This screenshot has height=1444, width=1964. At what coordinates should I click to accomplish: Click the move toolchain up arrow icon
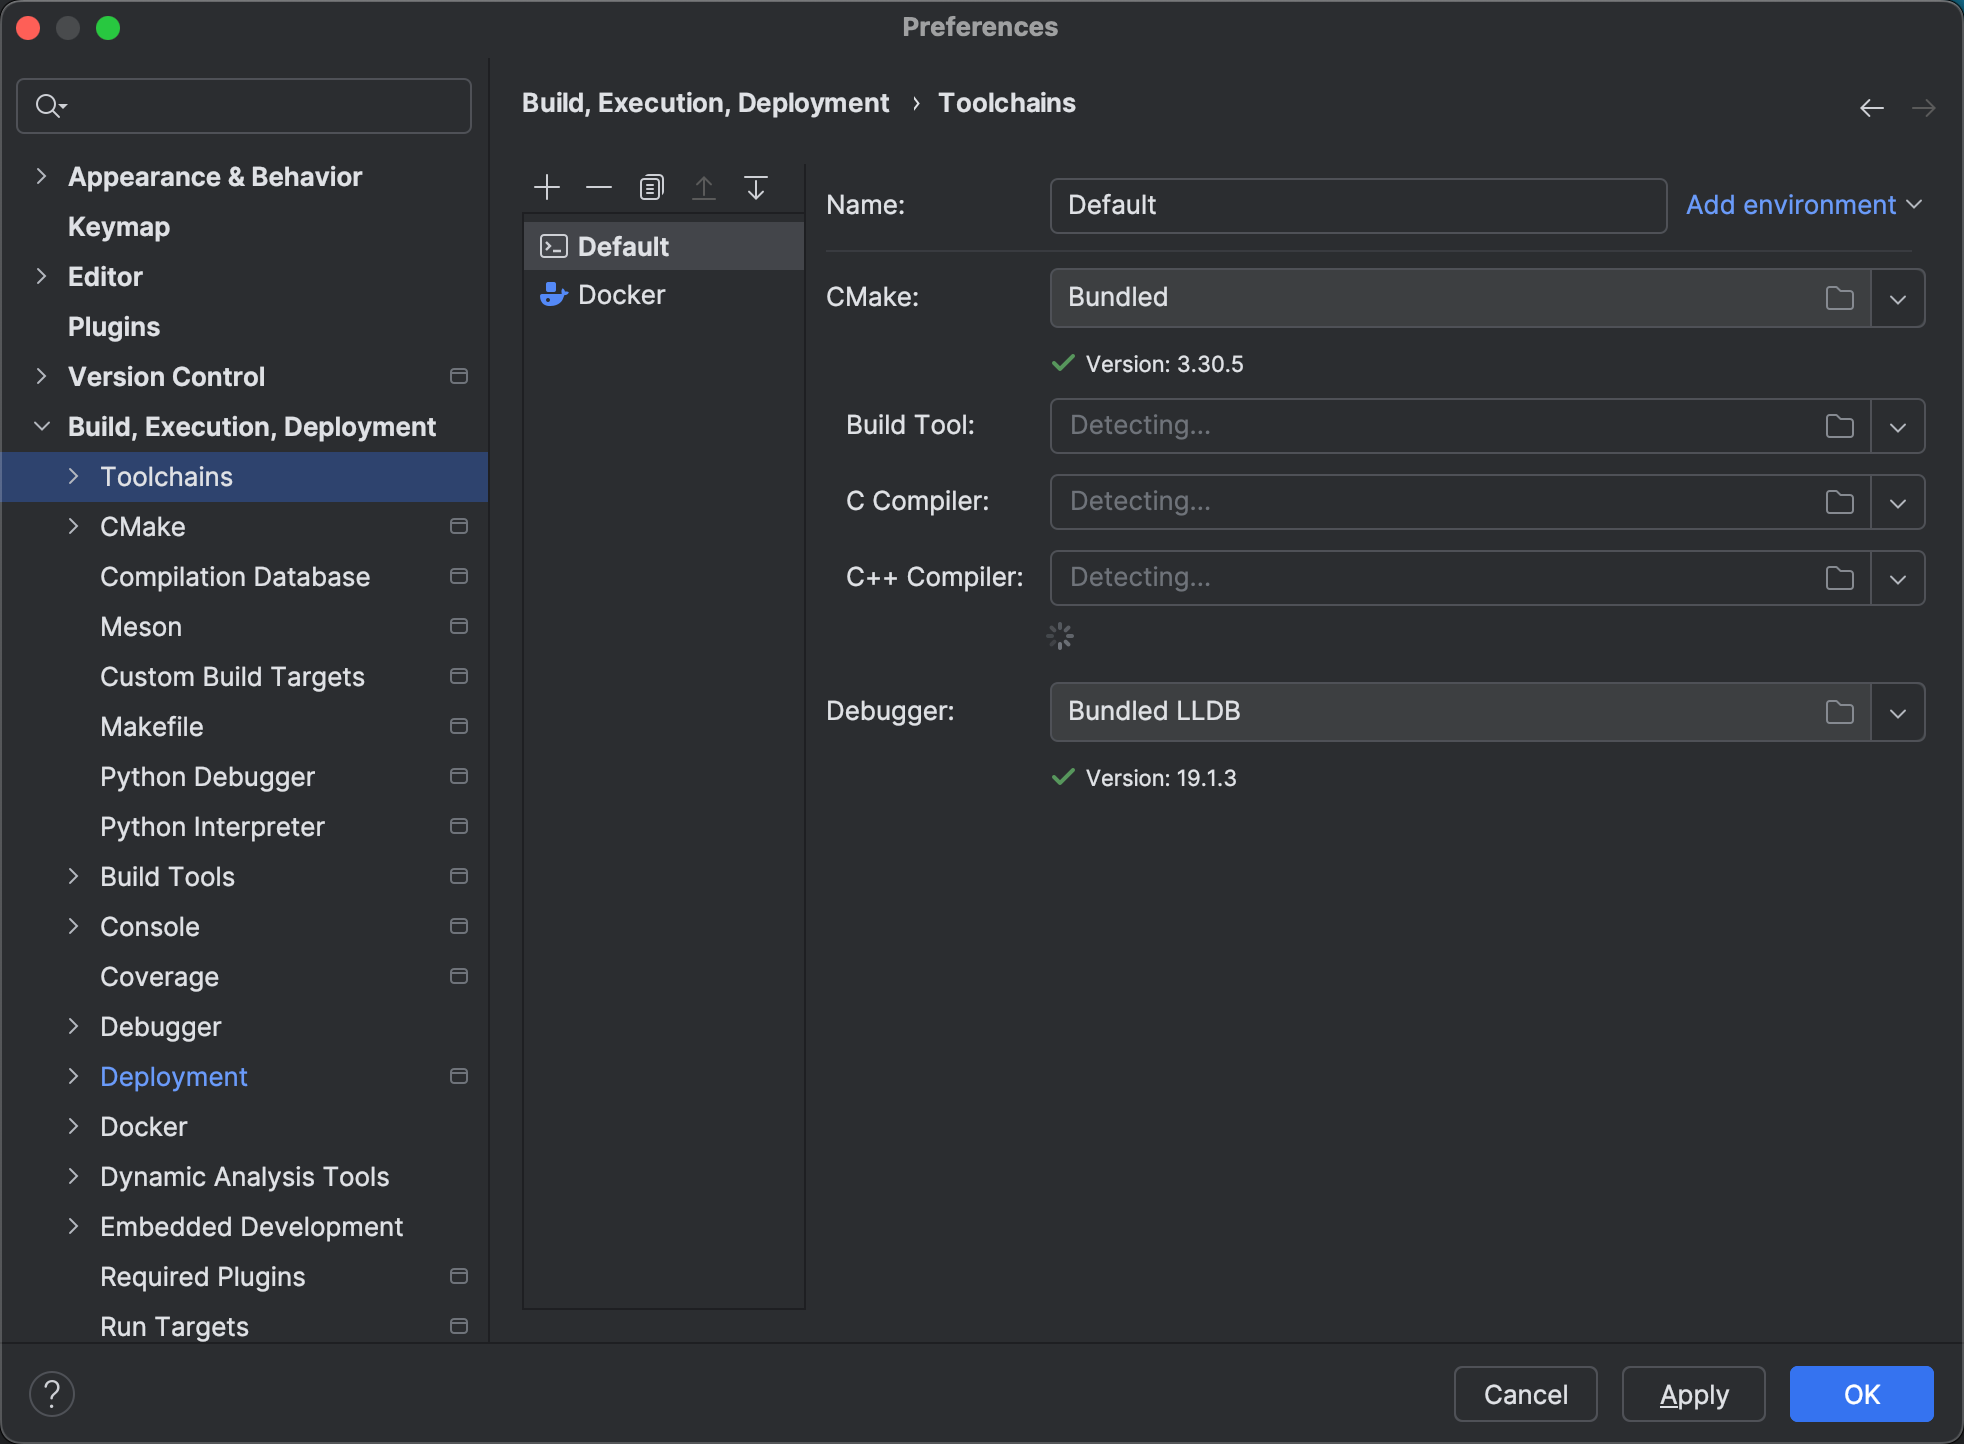(704, 186)
